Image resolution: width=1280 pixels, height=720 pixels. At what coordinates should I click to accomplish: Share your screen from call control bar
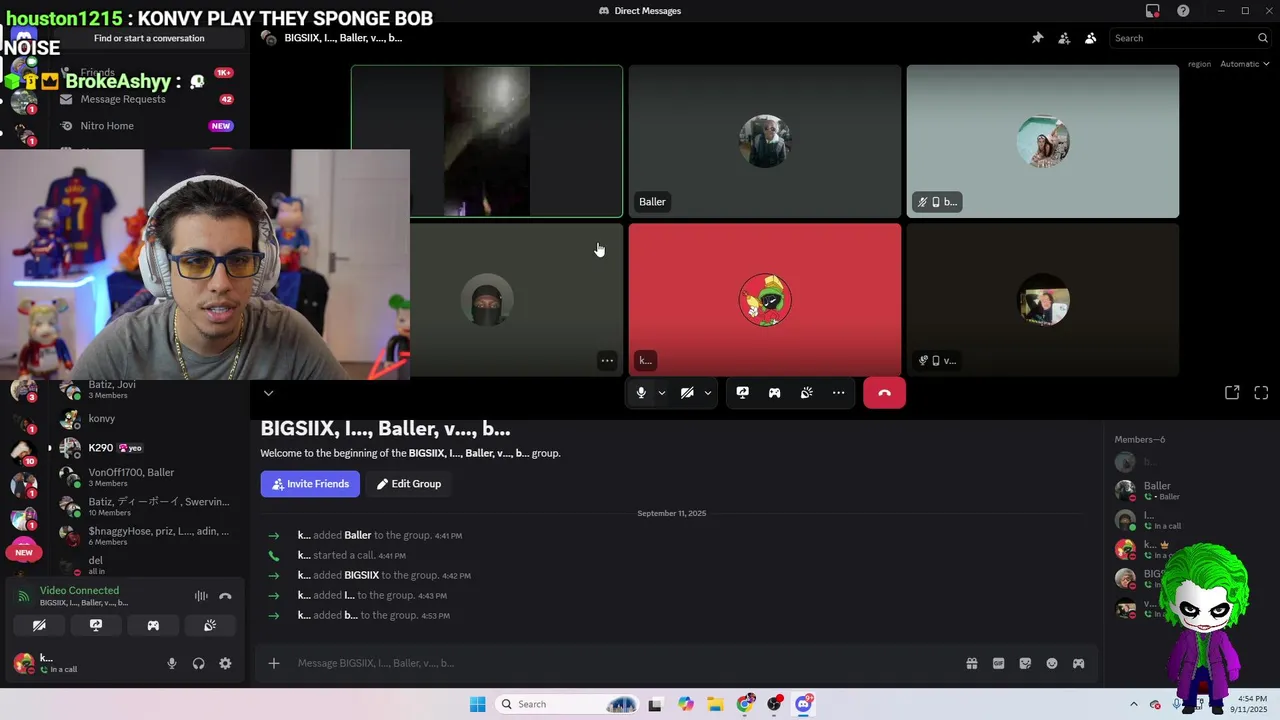[x=742, y=393]
